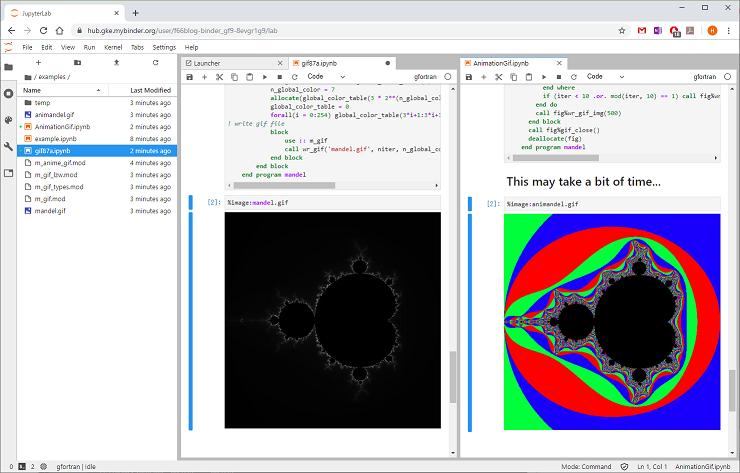This screenshot has height=473, width=740.
Task: Save the gif87a.ipynb notebook
Action: coord(190,77)
